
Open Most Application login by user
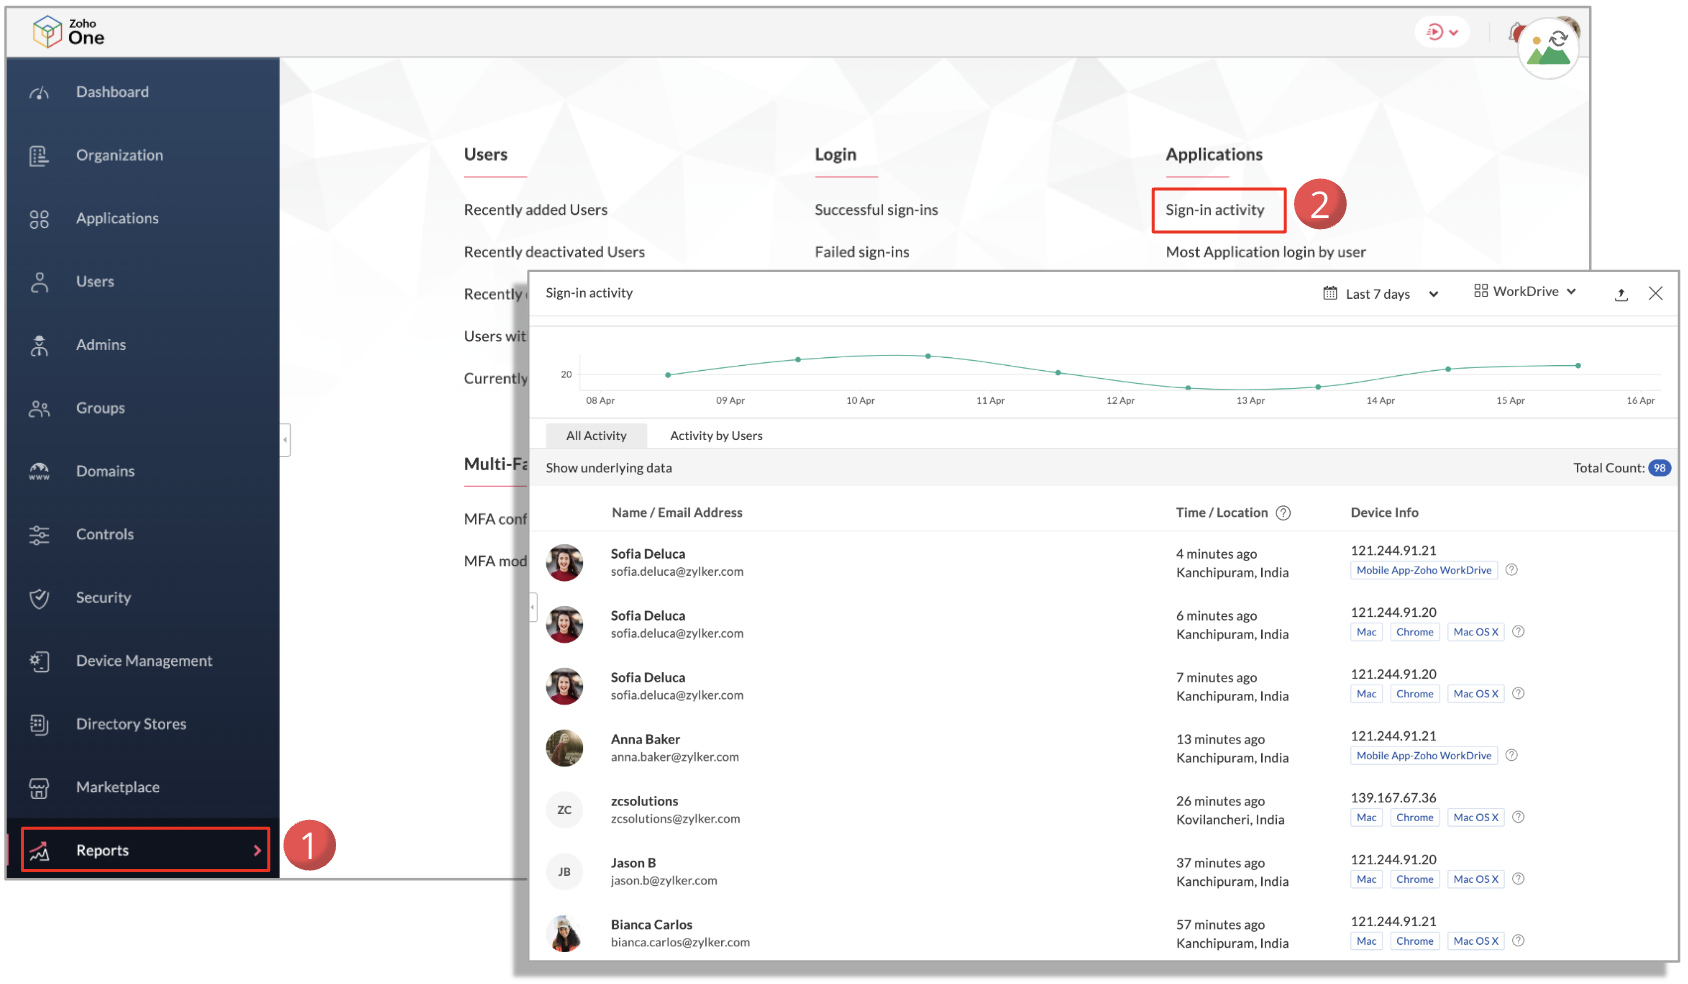click(1265, 252)
